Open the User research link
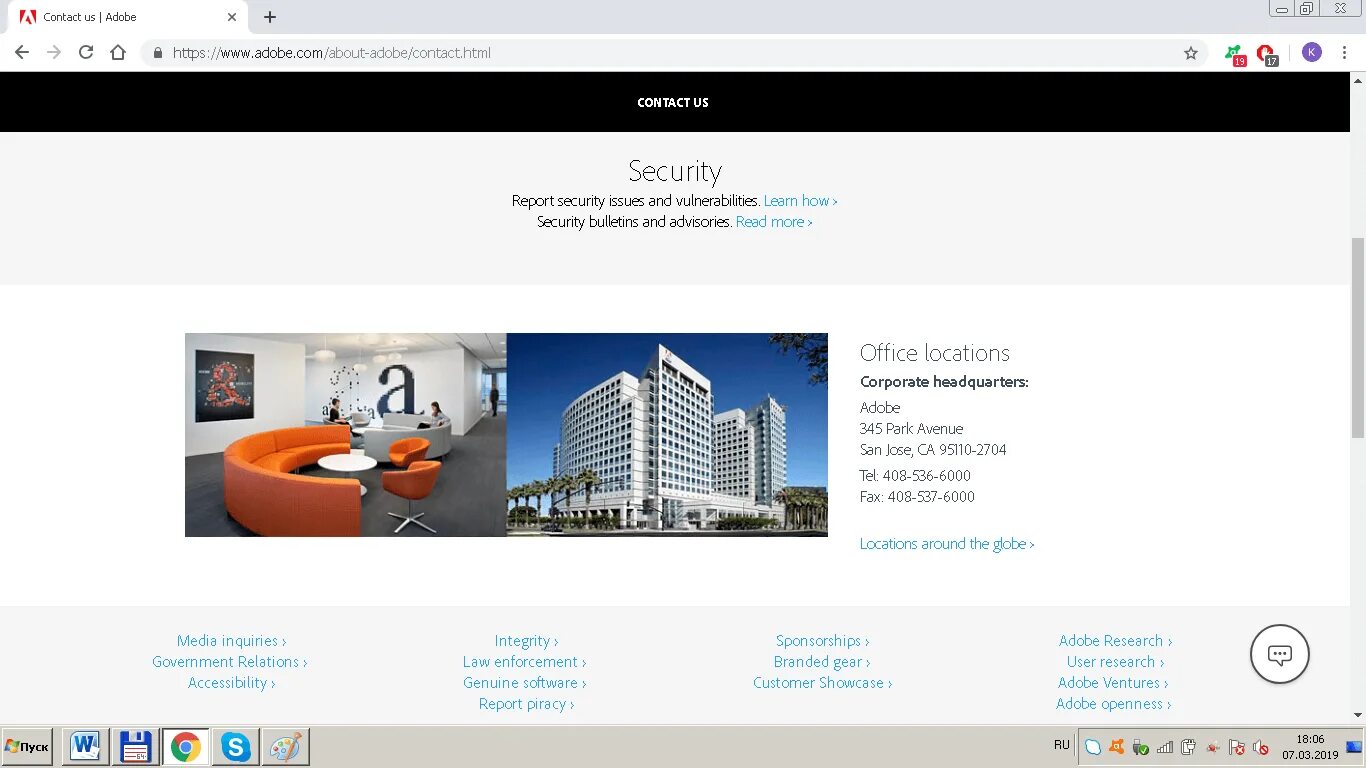Viewport: 1366px width, 768px height. [1115, 662]
